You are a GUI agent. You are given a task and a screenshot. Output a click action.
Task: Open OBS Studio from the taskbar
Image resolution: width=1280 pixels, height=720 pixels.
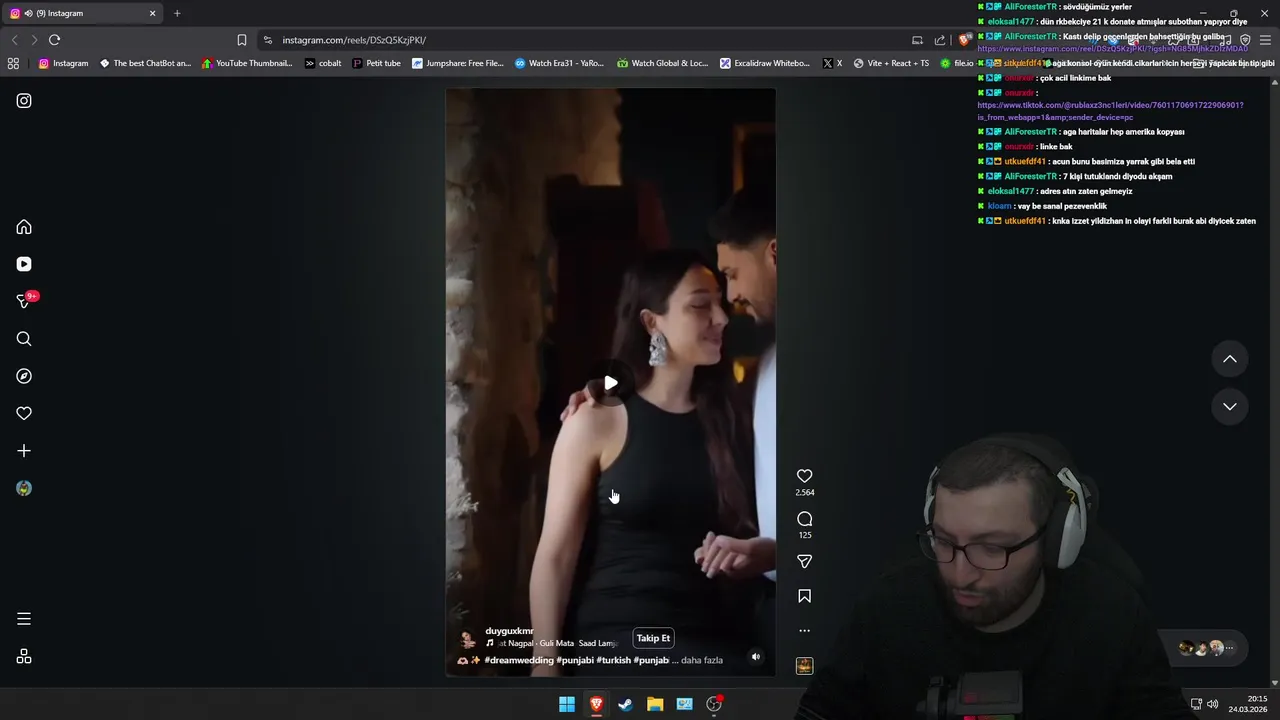(714, 704)
